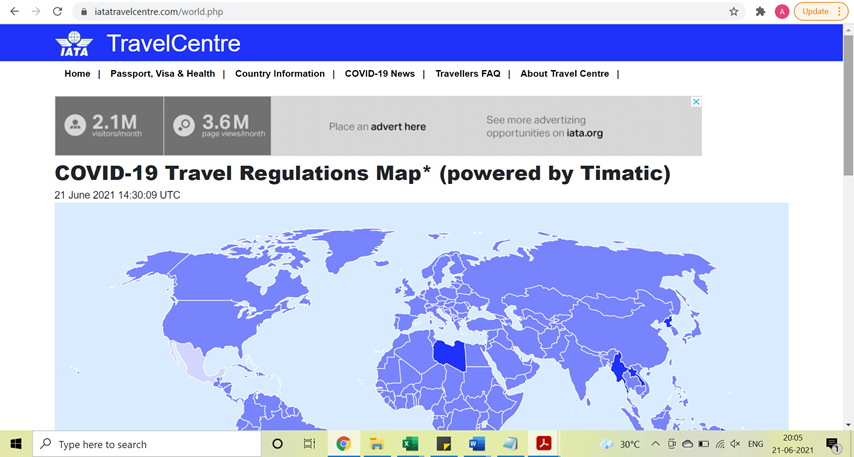Click the OneDrive cloud tray icon
The height and width of the screenshot is (457, 854).
point(687,444)
